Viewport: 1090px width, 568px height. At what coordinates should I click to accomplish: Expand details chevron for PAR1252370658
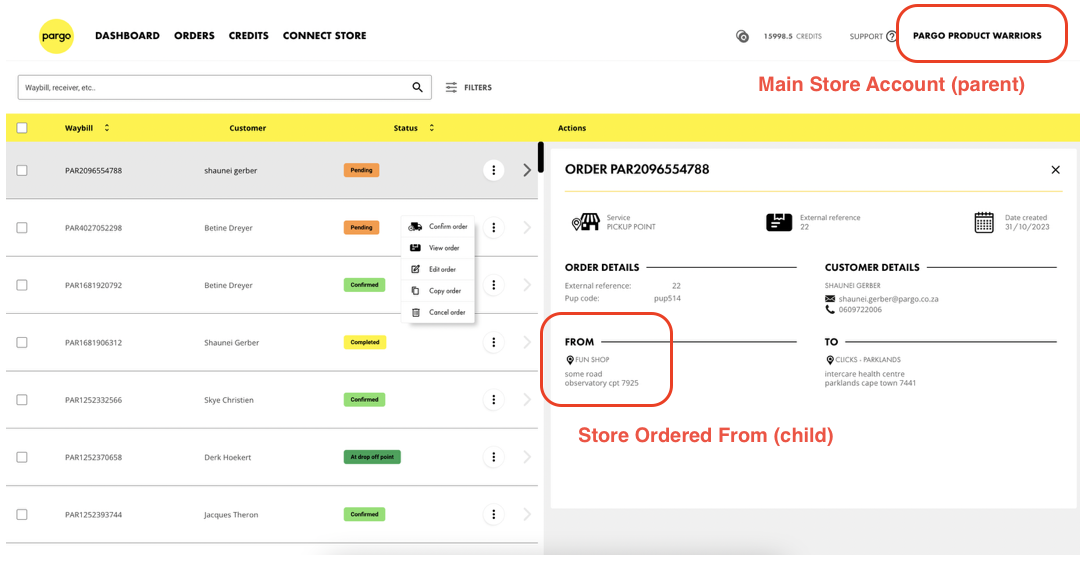coord(527,457)
